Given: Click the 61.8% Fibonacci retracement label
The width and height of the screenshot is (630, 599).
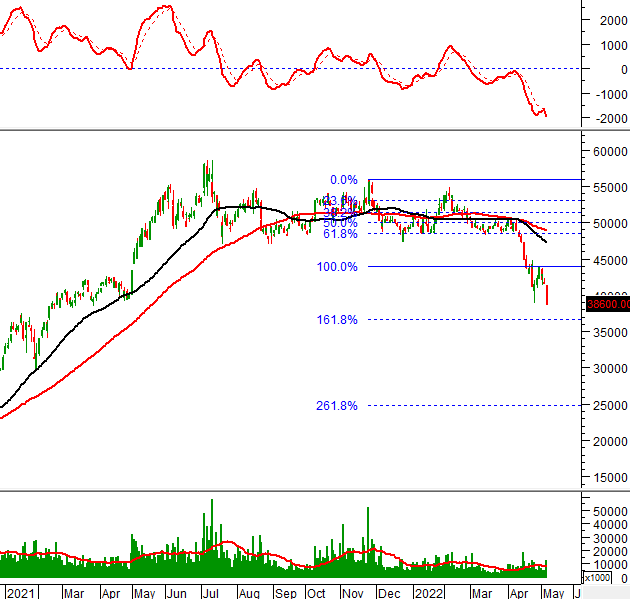Looking at the screenshot, I should (340, 234).
